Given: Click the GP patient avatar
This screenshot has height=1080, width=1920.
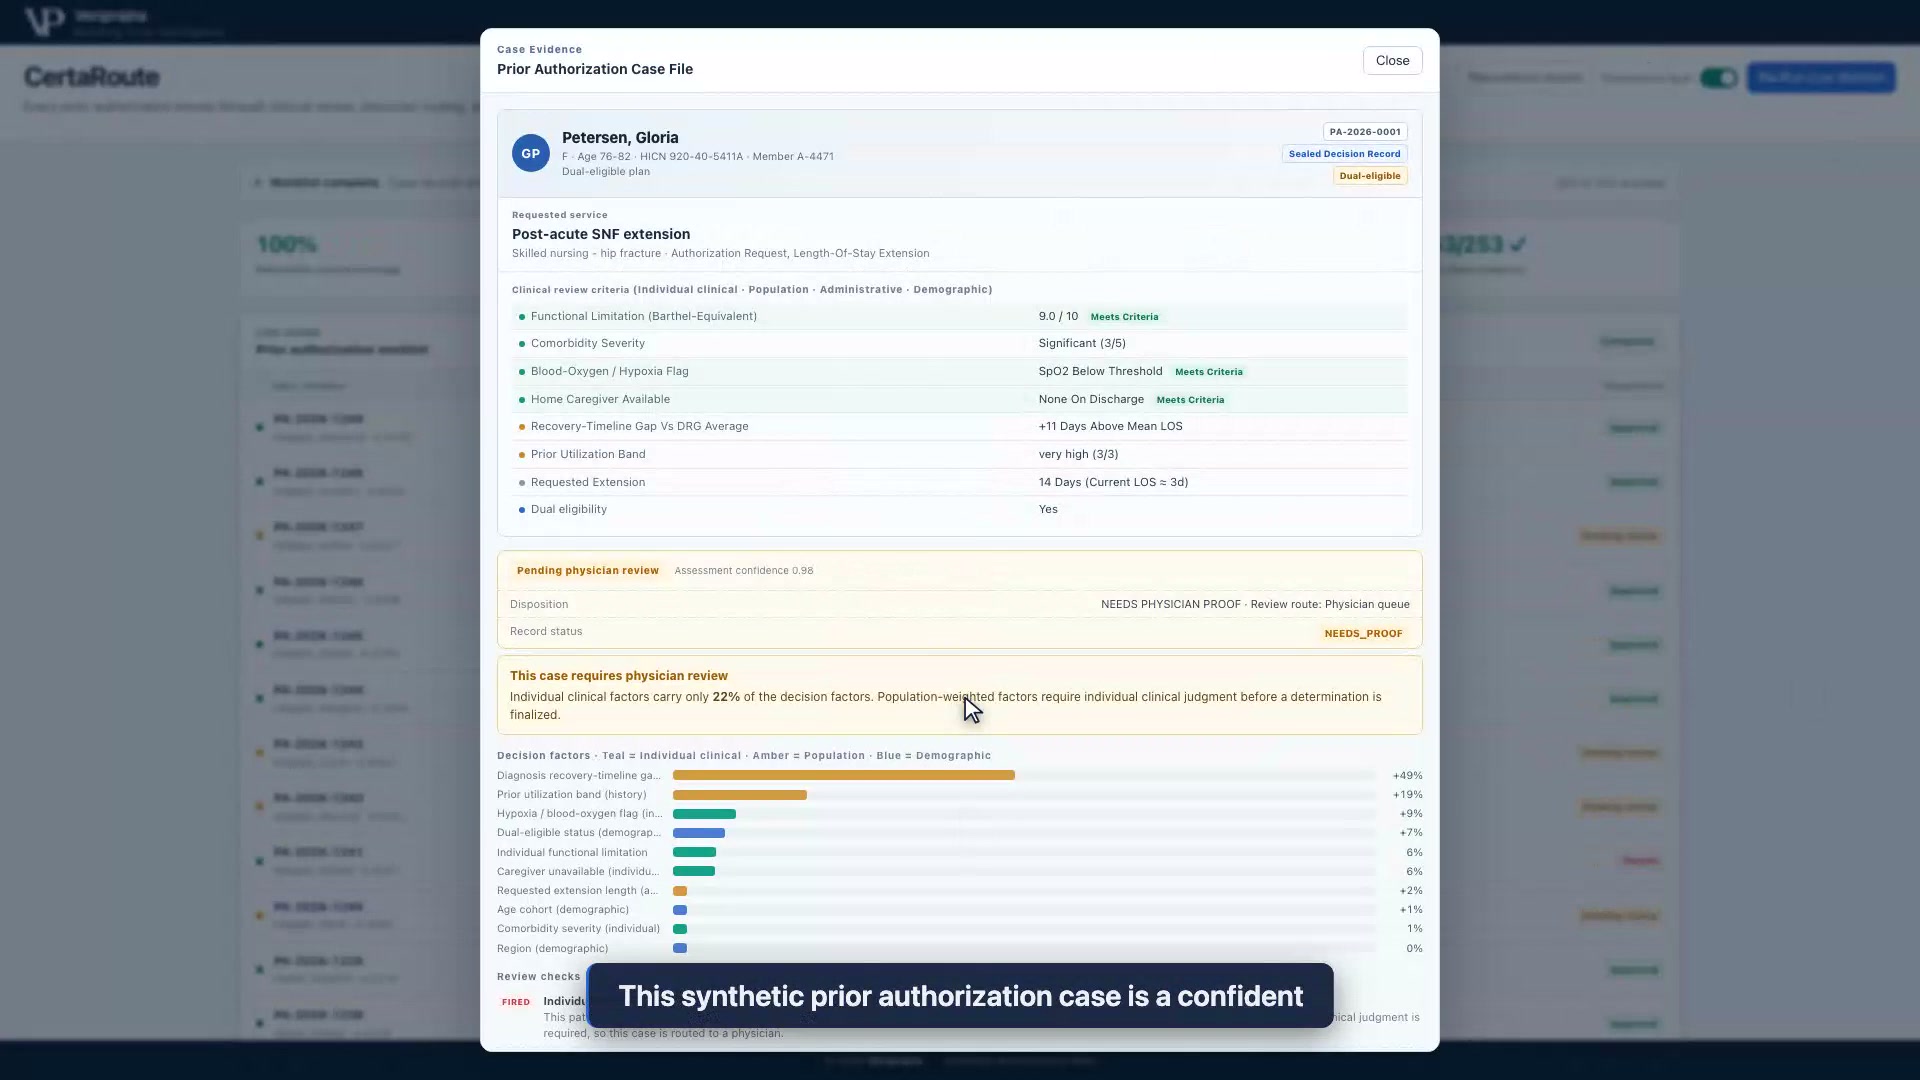Looking at the screenshot, I should coord(531,153).
